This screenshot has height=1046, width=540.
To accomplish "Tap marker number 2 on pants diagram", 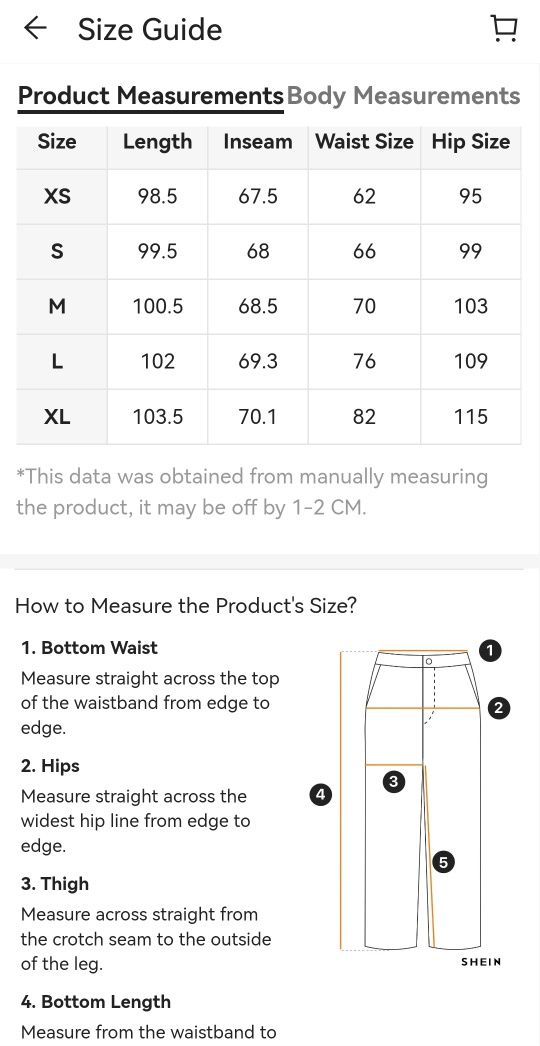I will click(499, 708).
